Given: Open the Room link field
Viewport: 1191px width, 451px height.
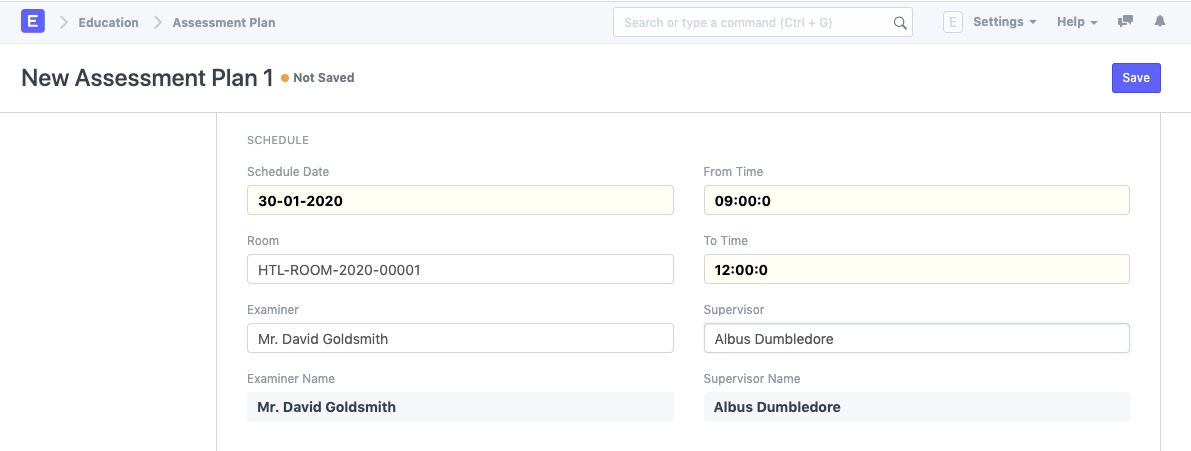Looking at the screenshot, I should (460, 269).
